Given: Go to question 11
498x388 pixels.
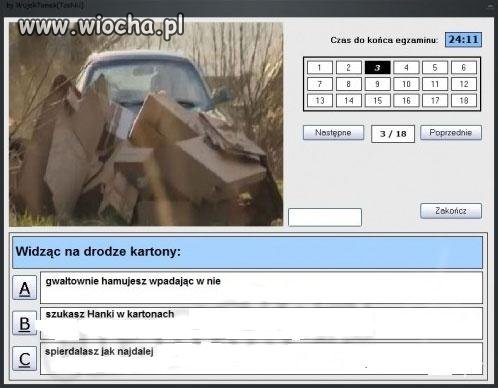Looking at the screenshot, I should tap(435, 84).
